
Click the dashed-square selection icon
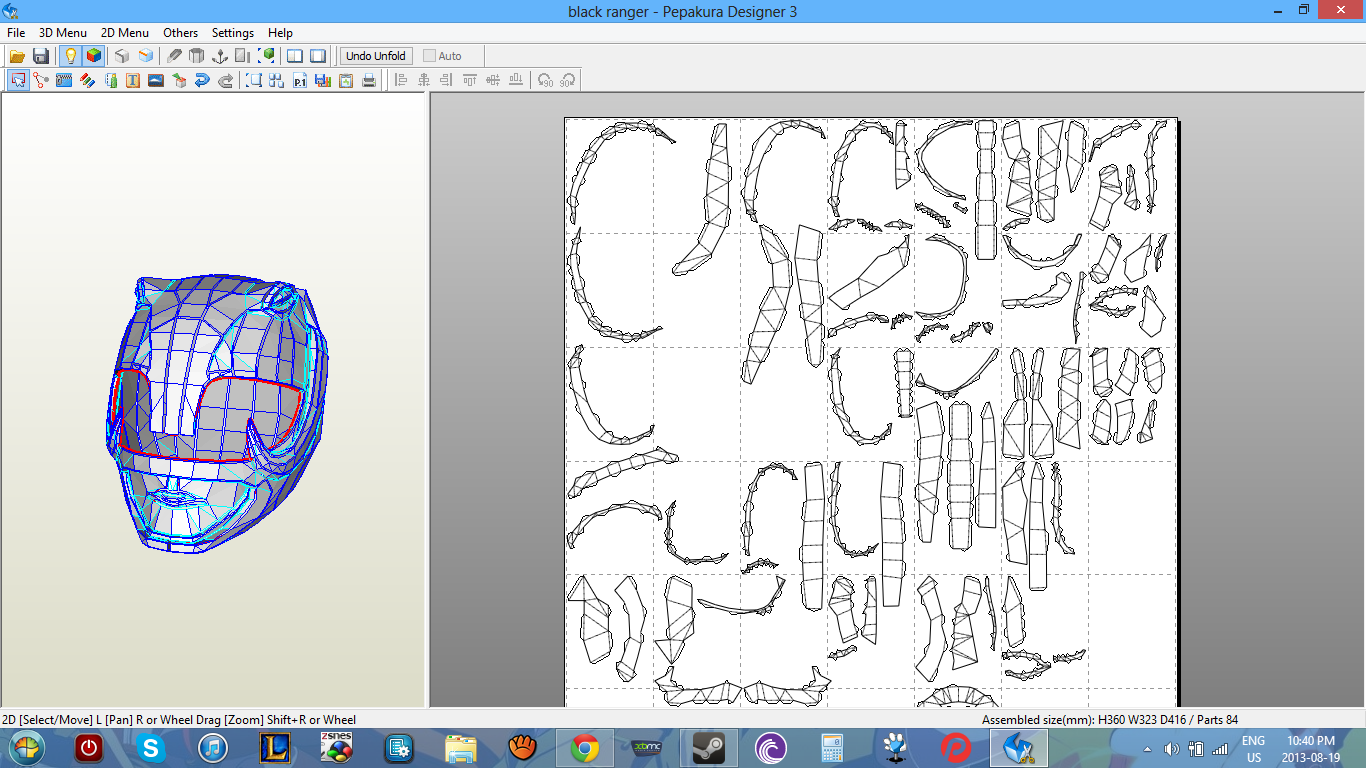(254, 80)
